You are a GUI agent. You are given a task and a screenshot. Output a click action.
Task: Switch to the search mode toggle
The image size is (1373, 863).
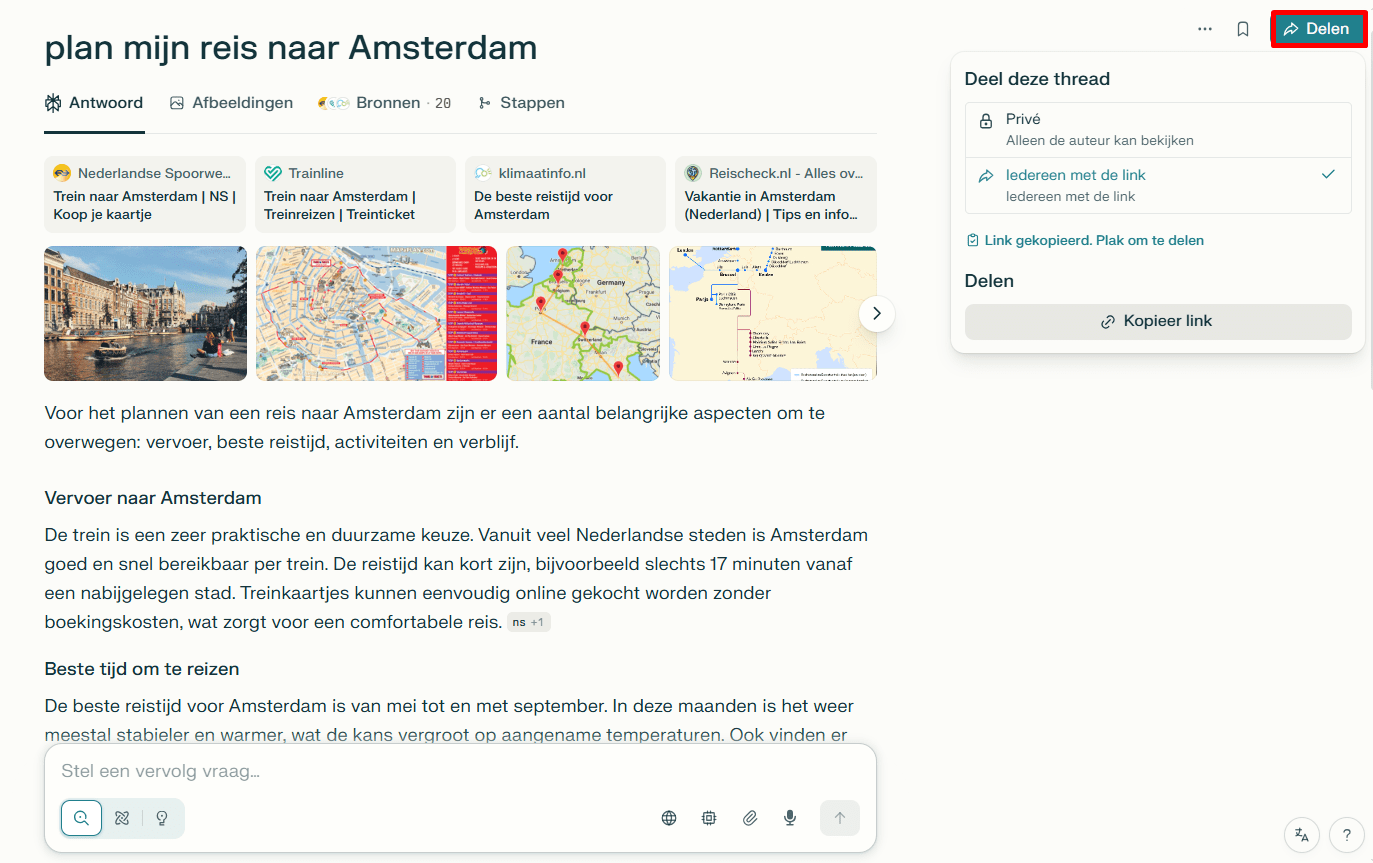pos(82,818)
